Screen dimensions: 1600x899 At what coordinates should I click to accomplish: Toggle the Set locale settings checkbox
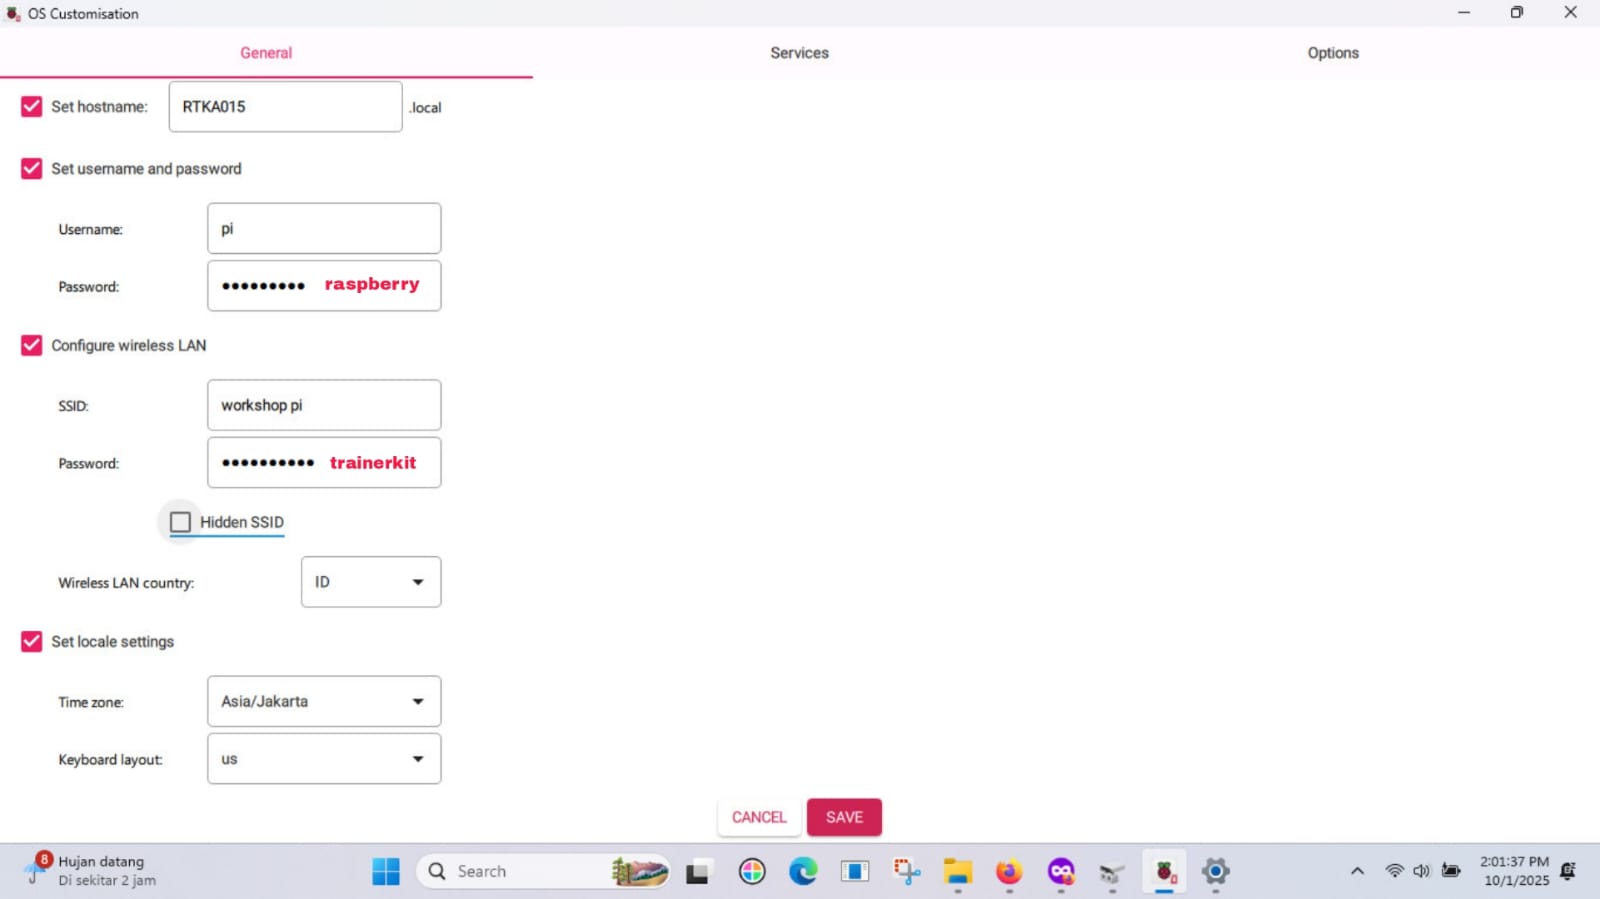pos(32,642)
